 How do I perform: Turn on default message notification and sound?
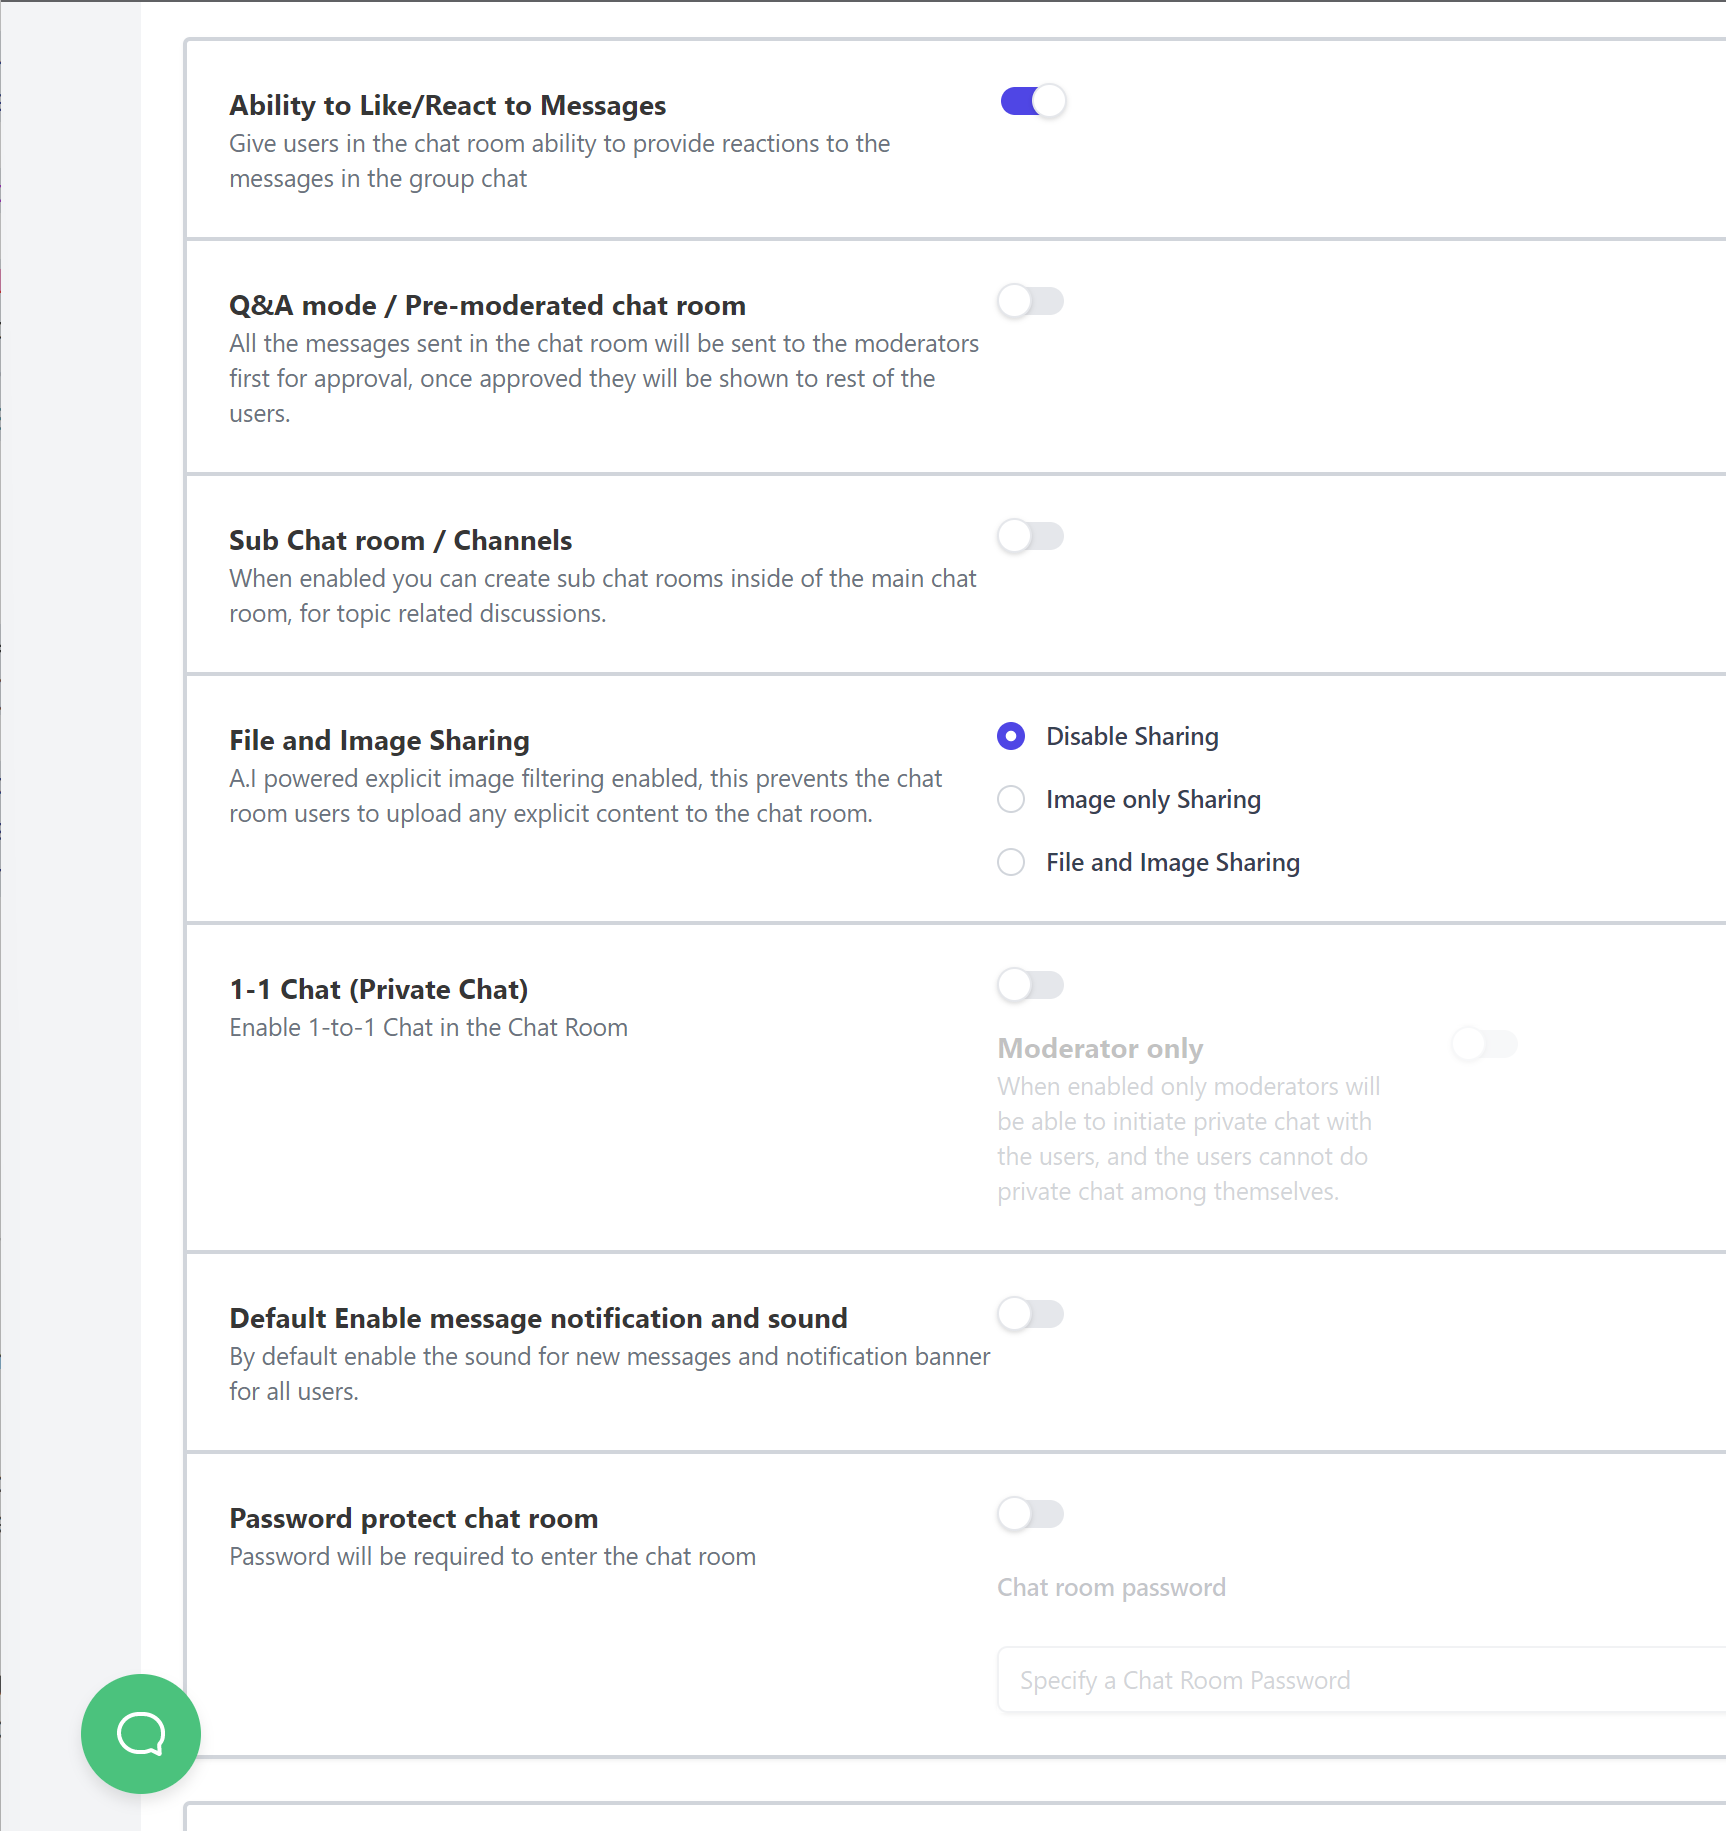(x=1030, y=1314)
